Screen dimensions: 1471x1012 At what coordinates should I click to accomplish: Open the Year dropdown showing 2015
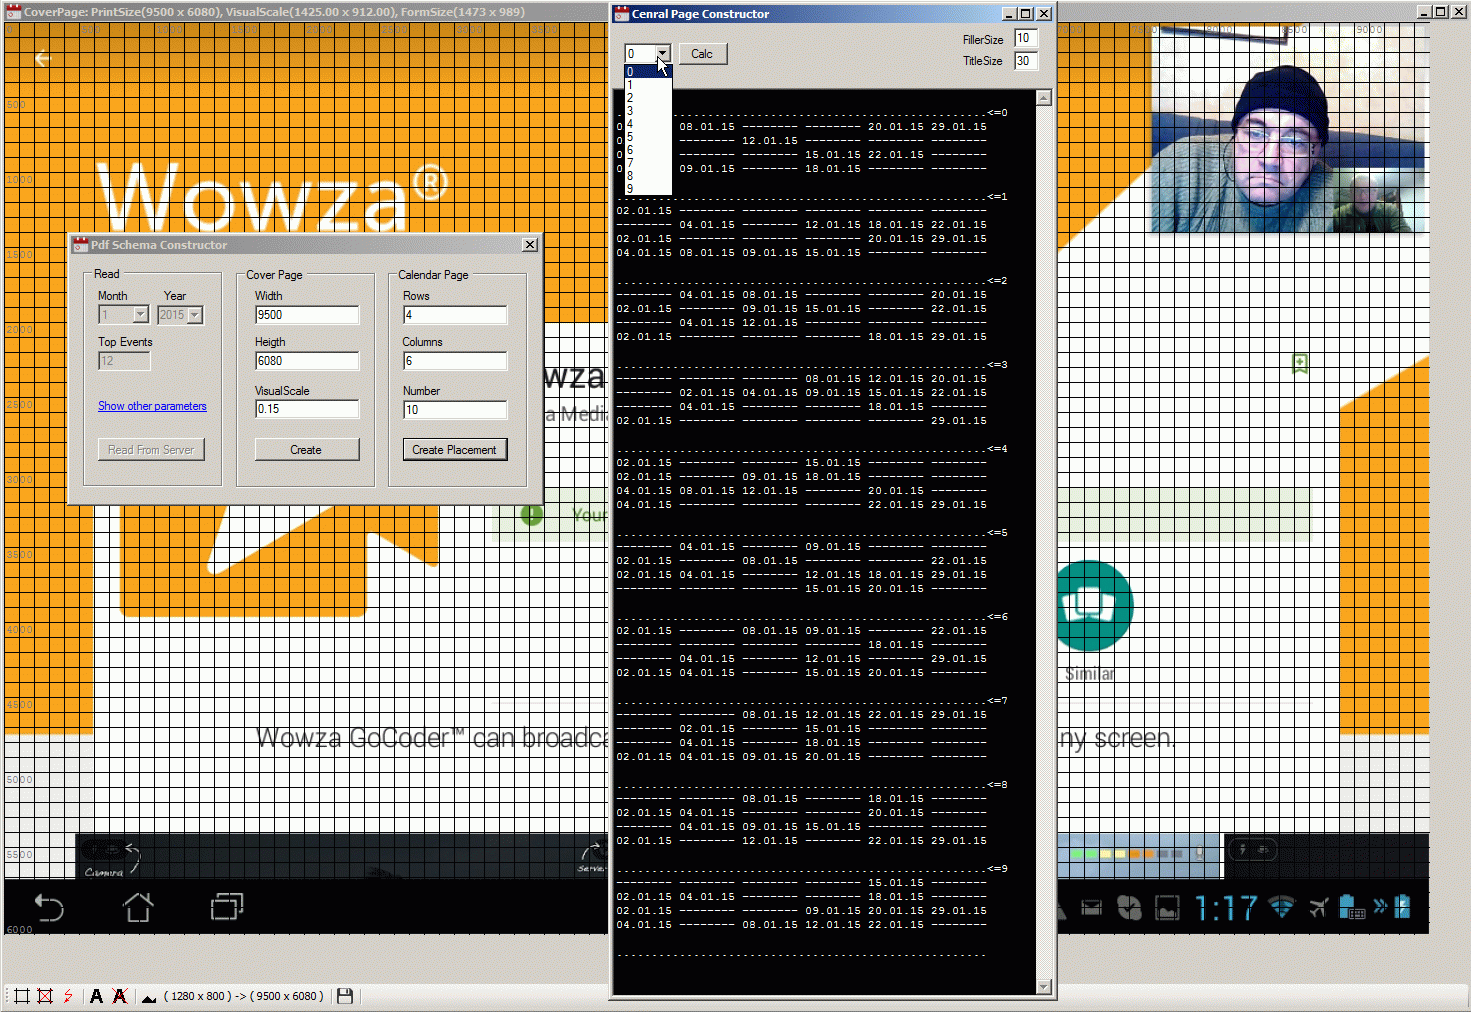195,315
